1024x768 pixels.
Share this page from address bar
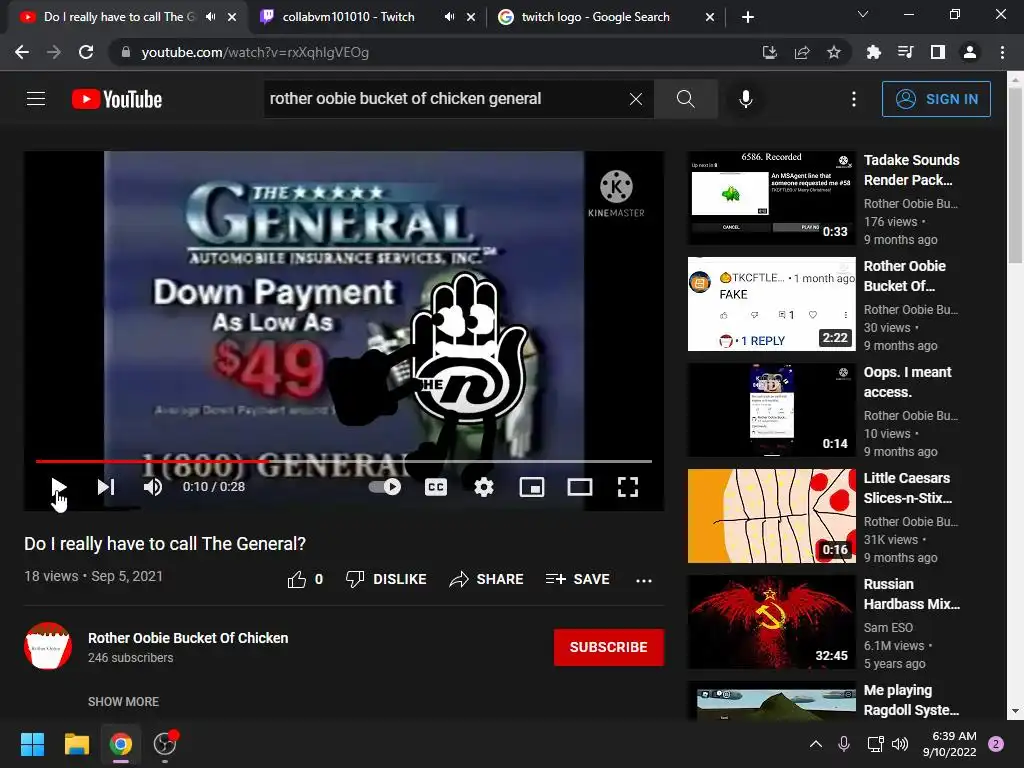tap(802, 52)
